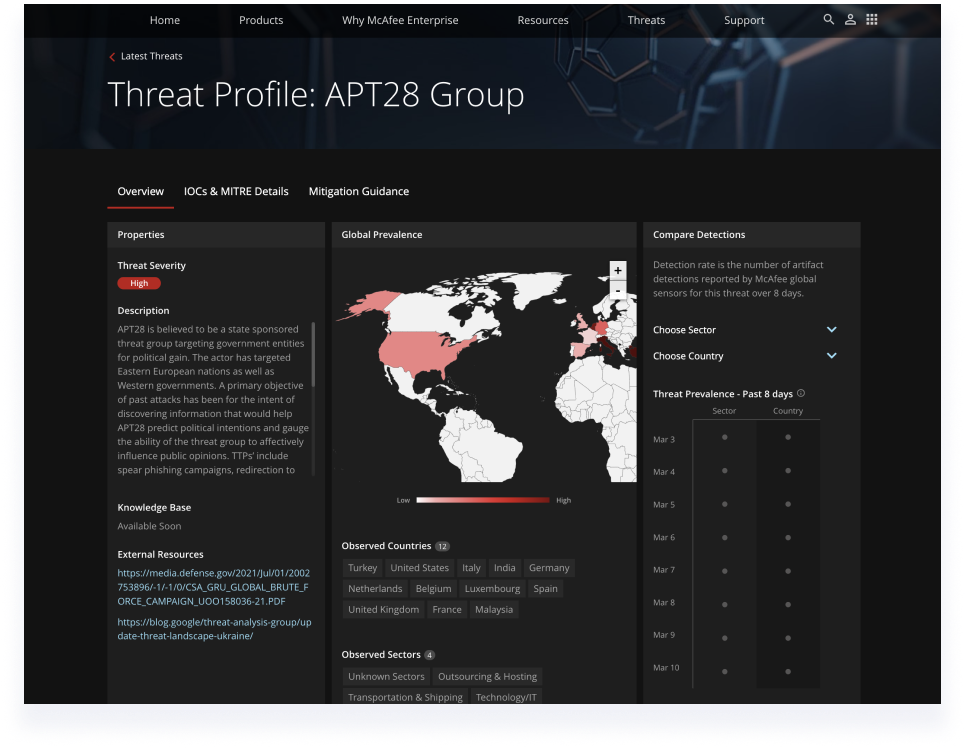Select the Turkey country tag
Viewport: 965px width, 748px height.
coord(362,568)
